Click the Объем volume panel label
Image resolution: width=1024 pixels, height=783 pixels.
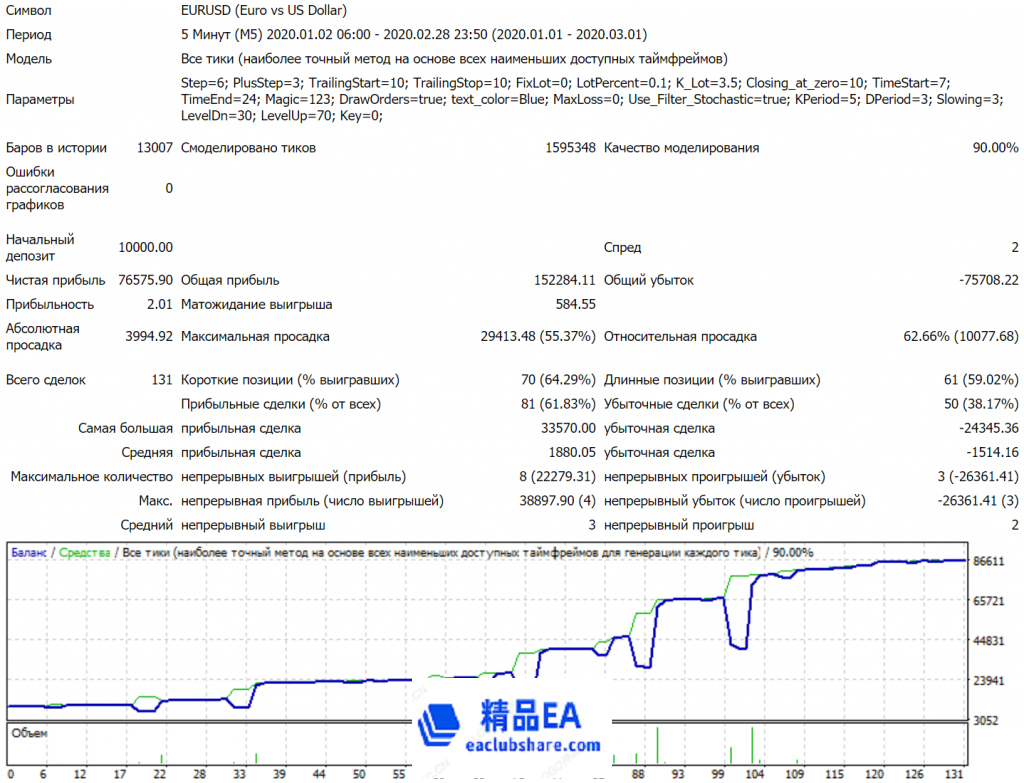pyautogui.click(x=29, y=733)
